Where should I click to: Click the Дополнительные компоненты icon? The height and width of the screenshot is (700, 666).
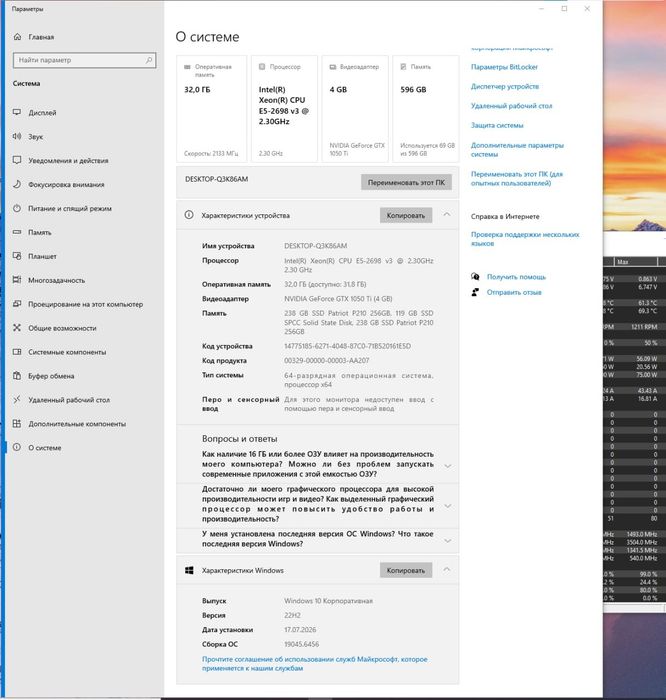pos(17,424)
